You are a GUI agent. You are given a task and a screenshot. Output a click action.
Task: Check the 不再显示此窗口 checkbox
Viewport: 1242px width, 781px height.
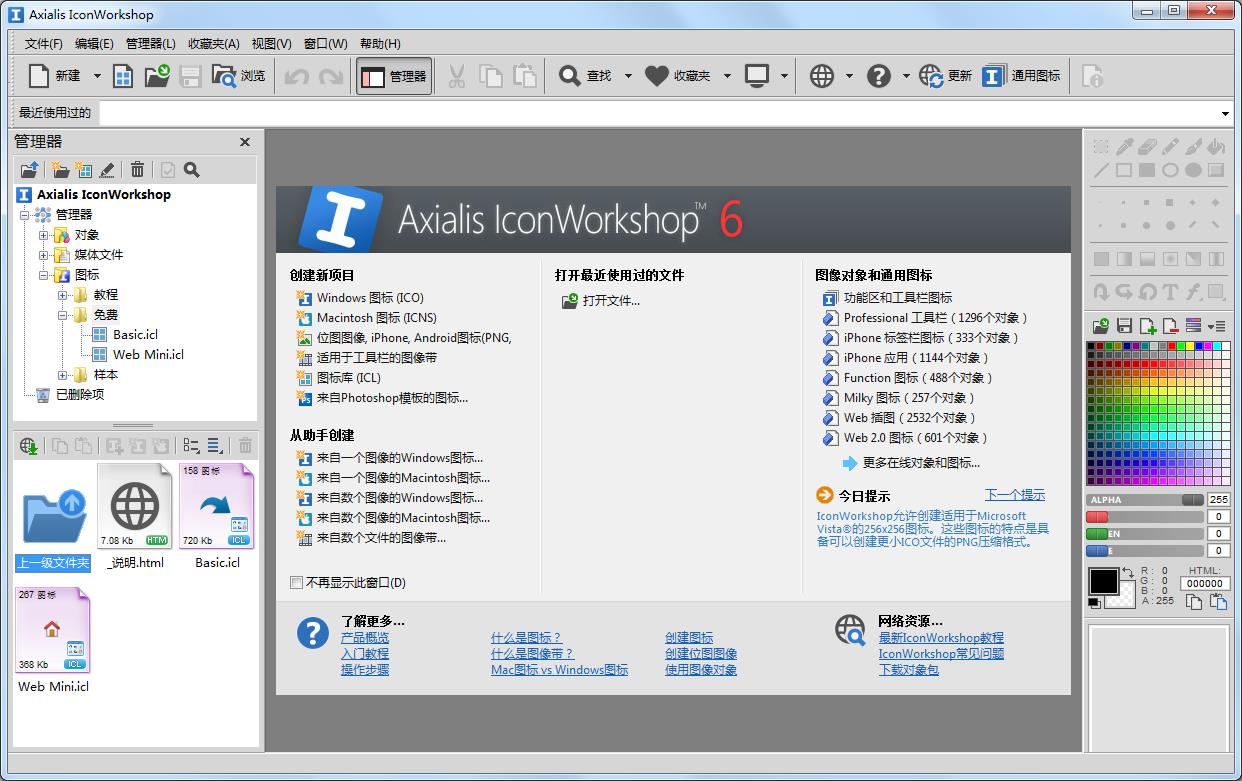tap(296, 582)
